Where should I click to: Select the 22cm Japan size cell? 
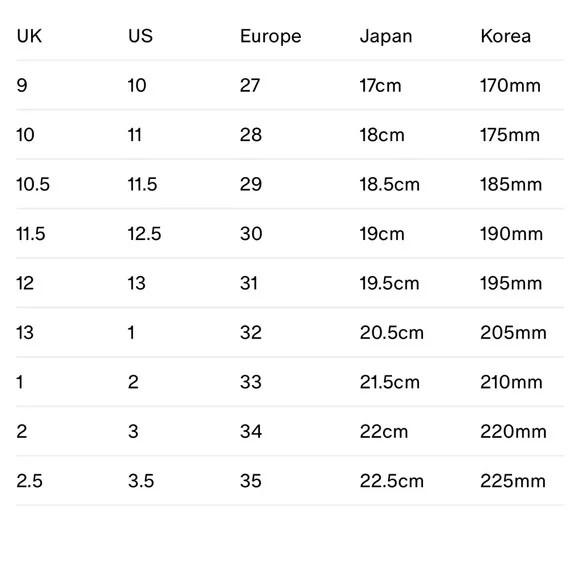pyautogui.click(x=384, y=432)
